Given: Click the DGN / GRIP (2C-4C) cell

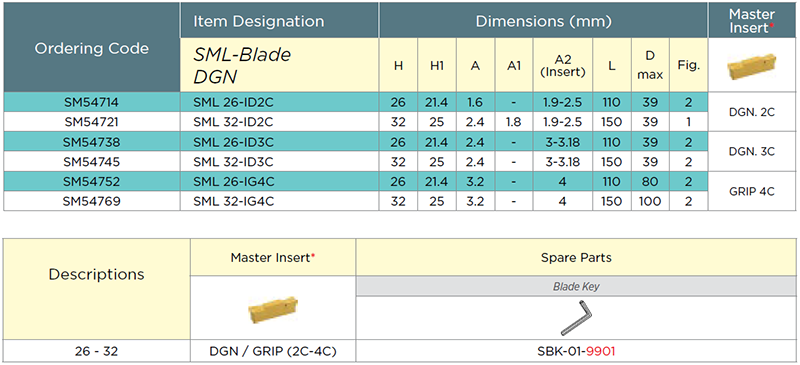Looking at the screenshot, I should pyautogui.click(x=273, y=351).
